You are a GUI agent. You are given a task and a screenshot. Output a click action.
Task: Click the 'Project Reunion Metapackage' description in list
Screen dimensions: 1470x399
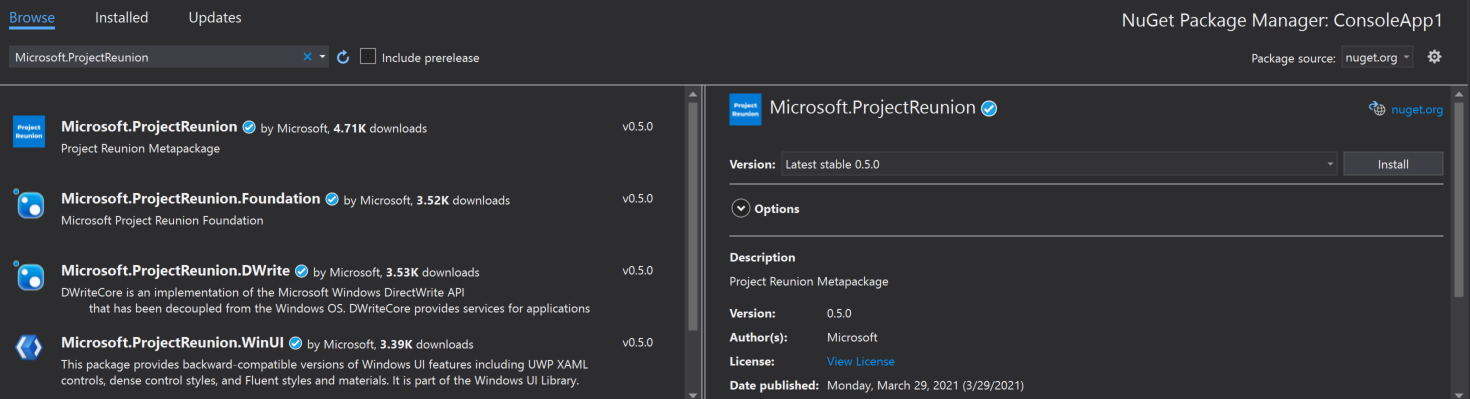point(140,148)
